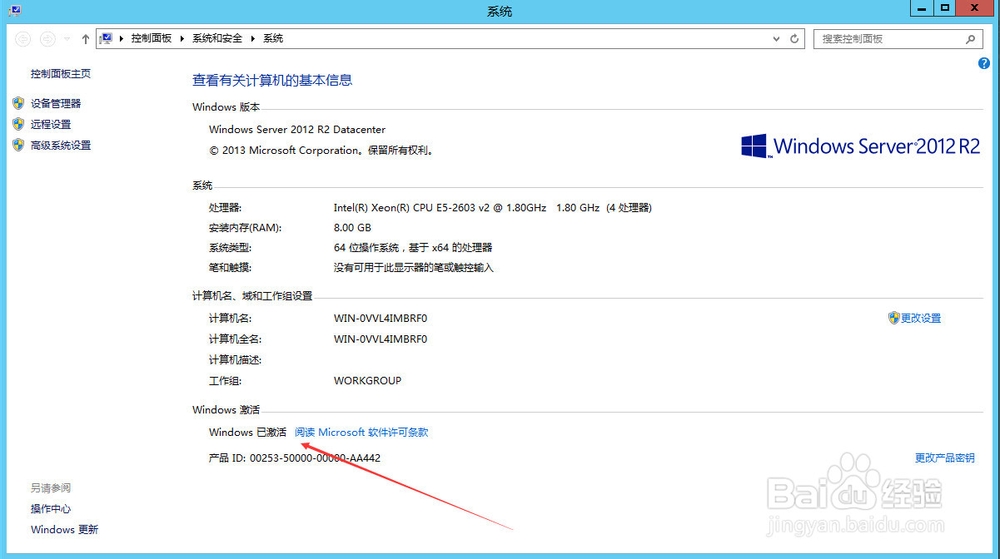Click the processor value Intel(R) Xeon(R) text
Image resolution: width=1000 pixels, height=559 pixels.
point(492,208)
